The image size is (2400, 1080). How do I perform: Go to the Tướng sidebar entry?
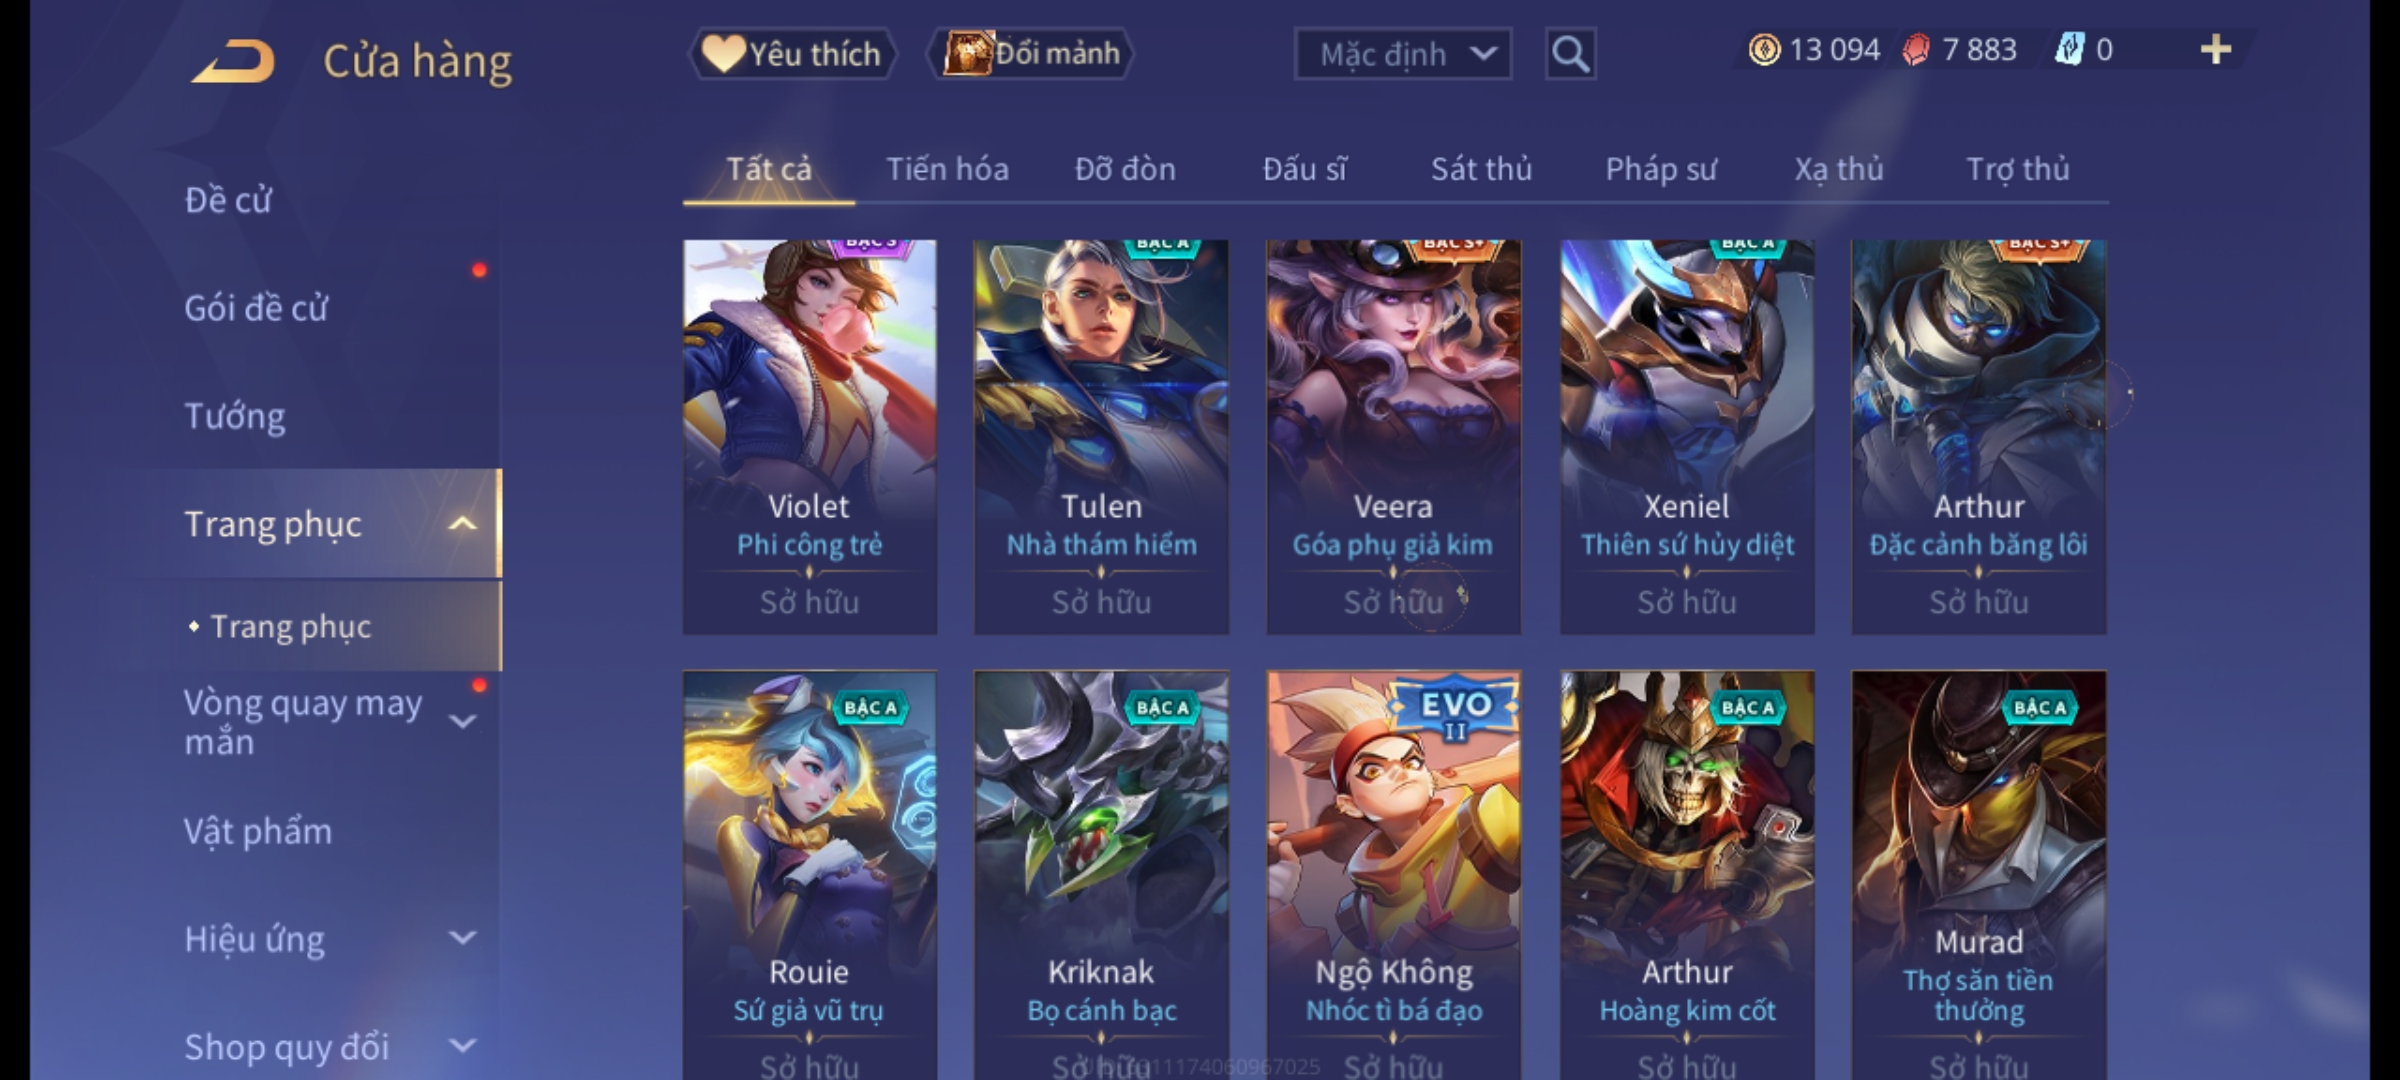235,416
